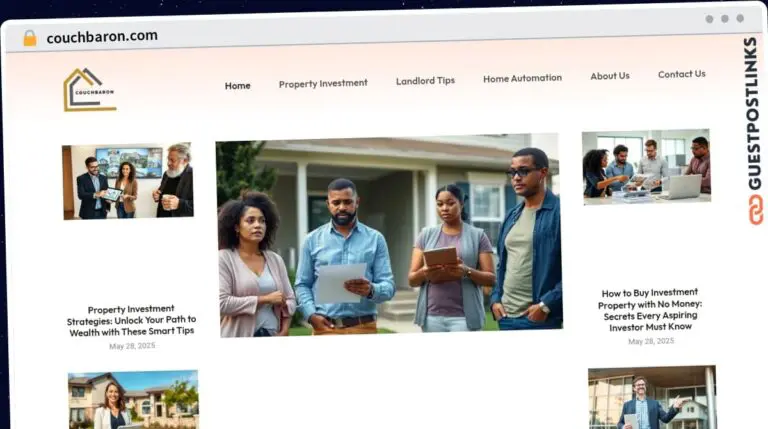Open the Contact Us page
768x429 pixels.
[681, 74]
